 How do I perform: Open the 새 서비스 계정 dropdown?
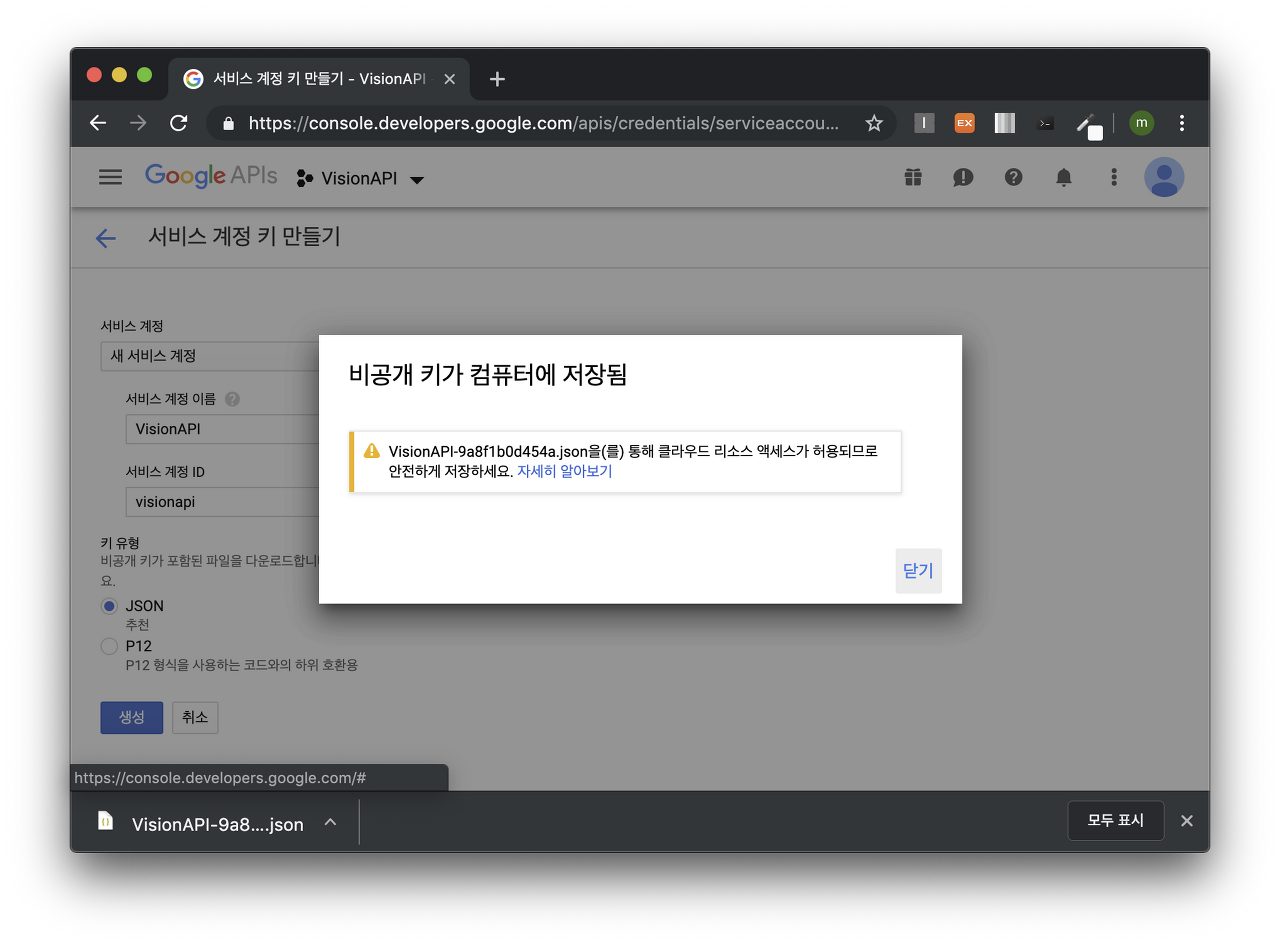coord(210,356)
